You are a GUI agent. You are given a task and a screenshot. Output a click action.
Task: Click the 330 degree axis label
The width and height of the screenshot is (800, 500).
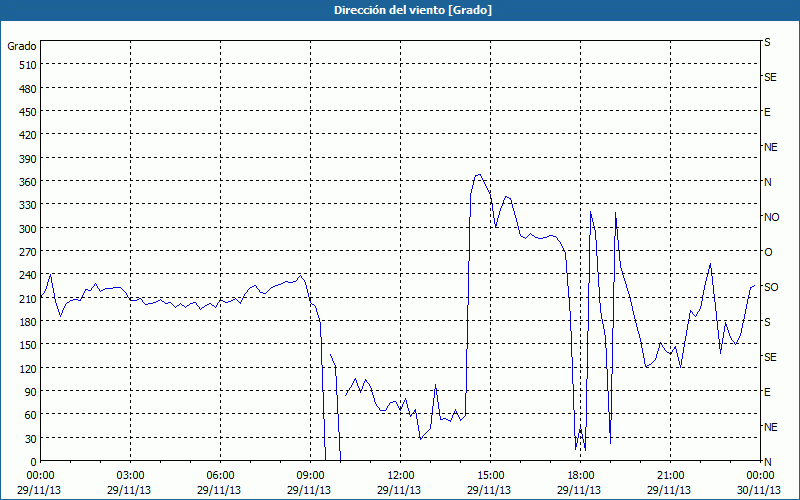click(x=28, y=205)
